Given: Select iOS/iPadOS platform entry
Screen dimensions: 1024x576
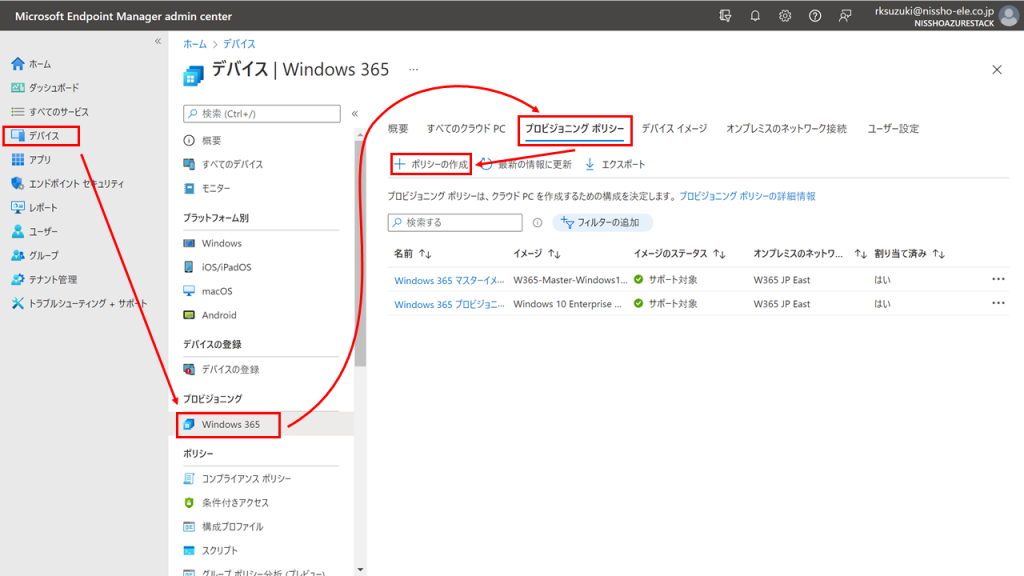Looking at the screenshot, I should [217, 267].
